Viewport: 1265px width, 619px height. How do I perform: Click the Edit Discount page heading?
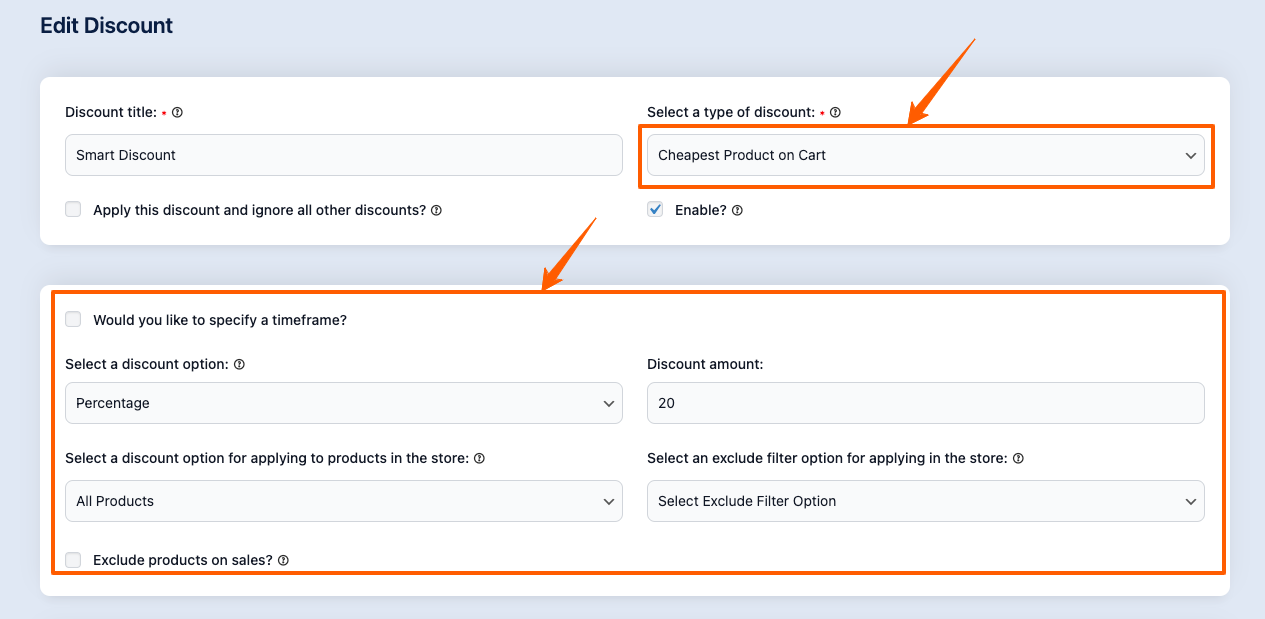(106, 26)
